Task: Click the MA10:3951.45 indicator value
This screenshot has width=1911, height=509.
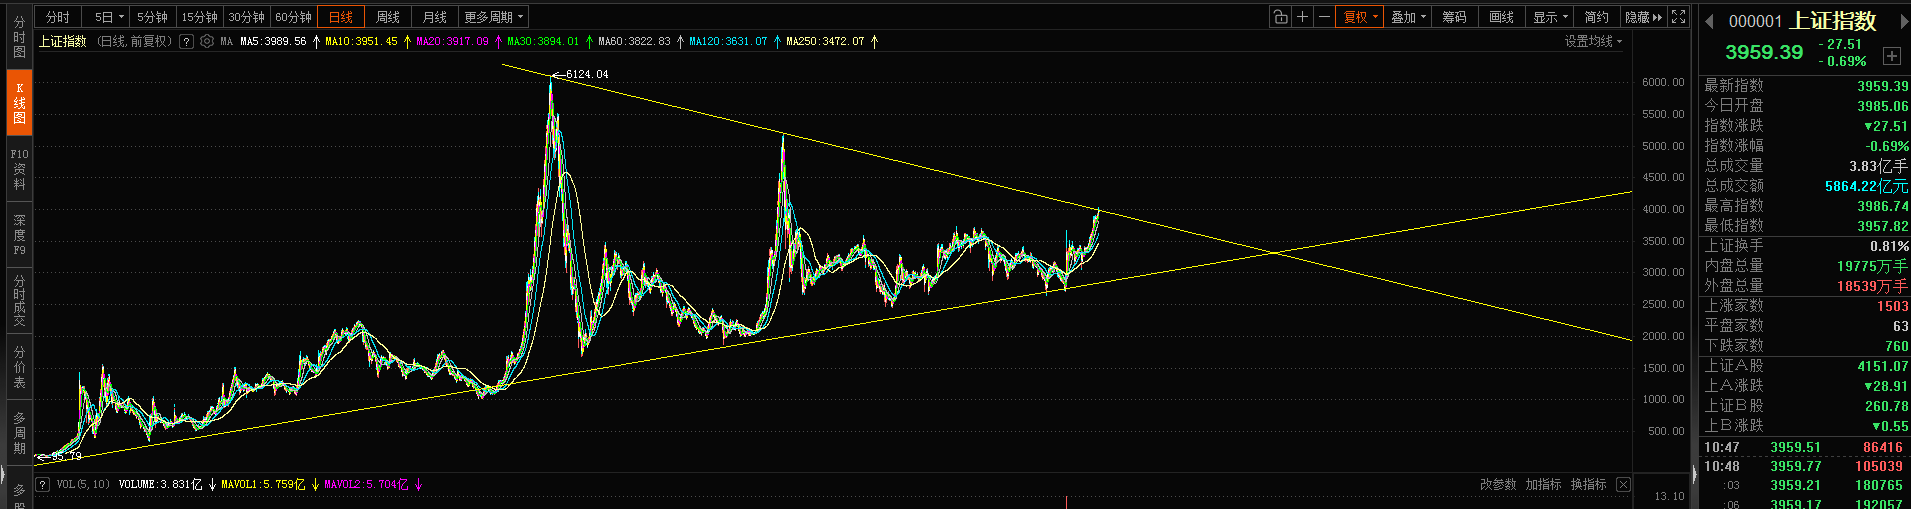Action: pyautogui.click(x=361, y=41)
